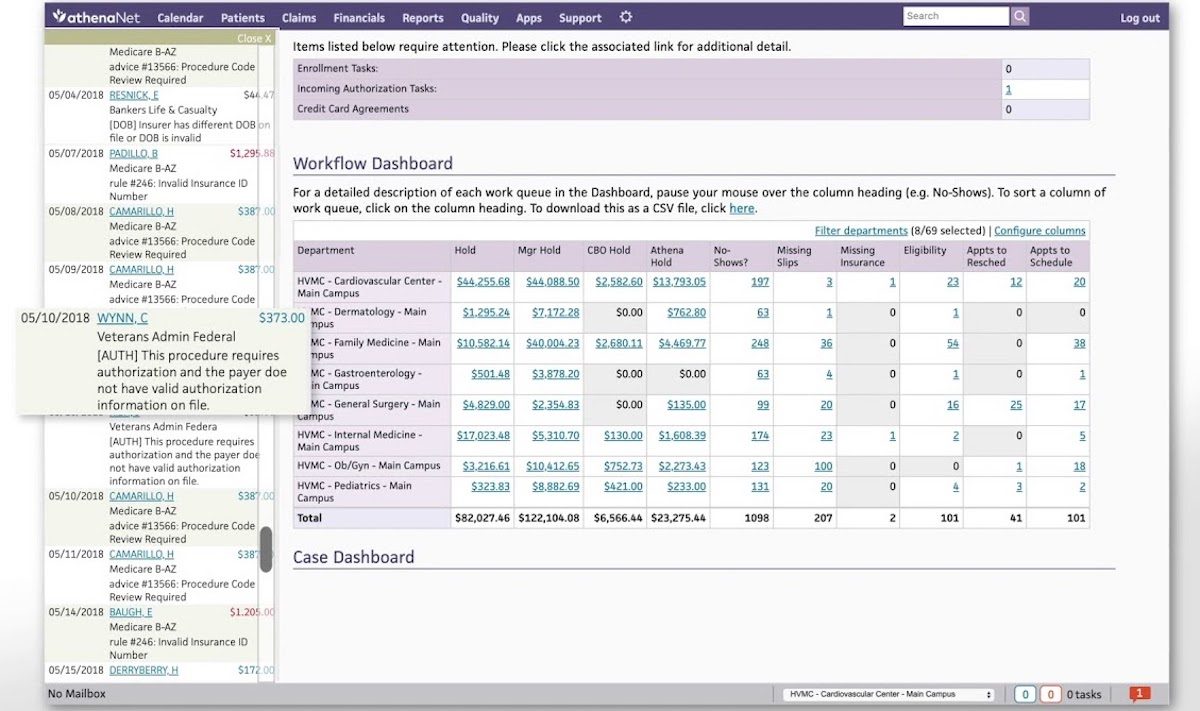1200x711 pixels.
Task: Click the here link to download CSV
Action: tap(742, 208)
